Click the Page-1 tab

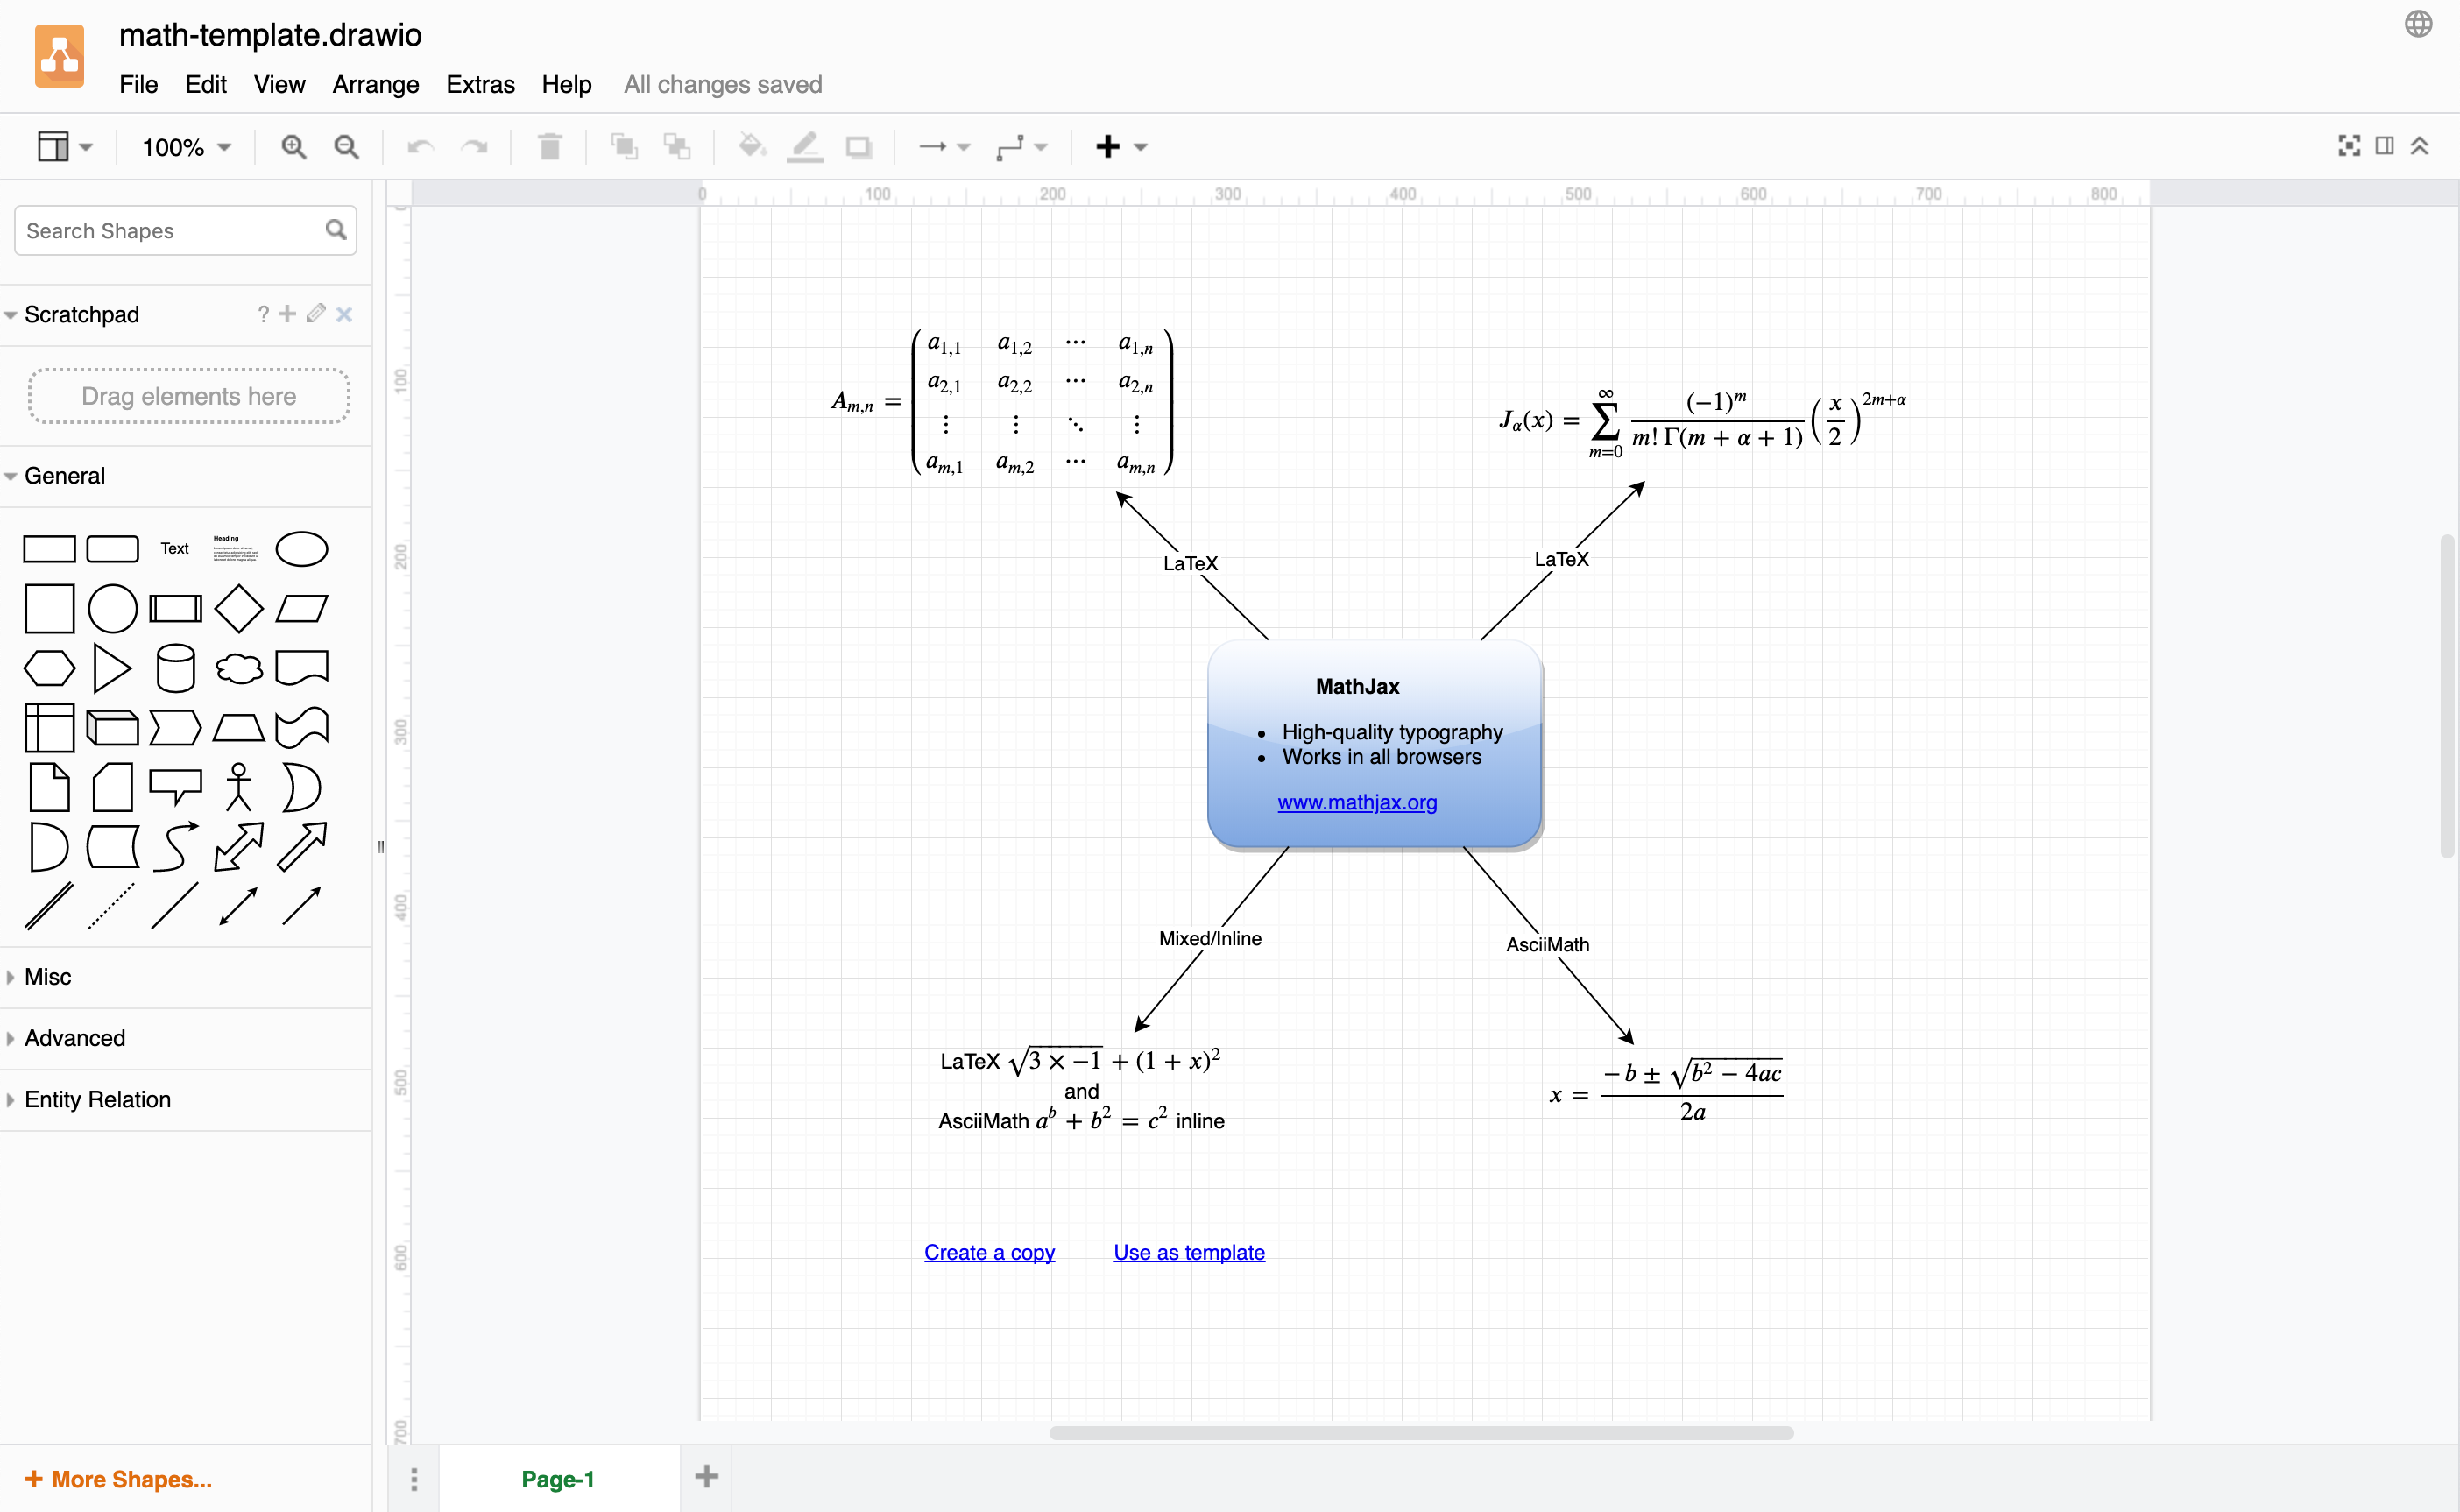coord(559,1479)
